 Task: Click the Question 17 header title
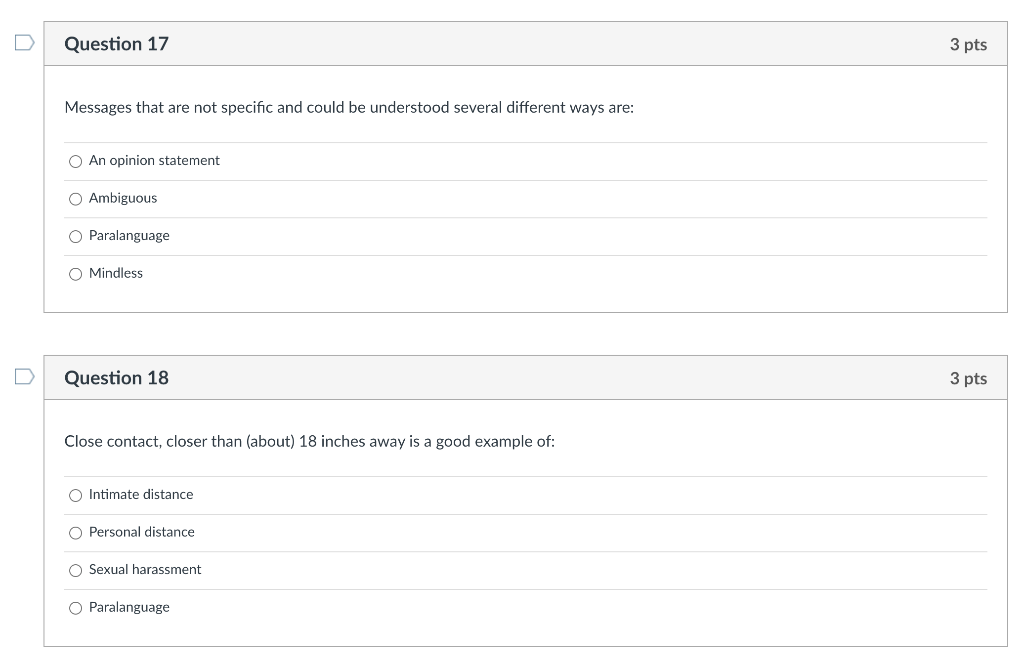click(116, 44)
